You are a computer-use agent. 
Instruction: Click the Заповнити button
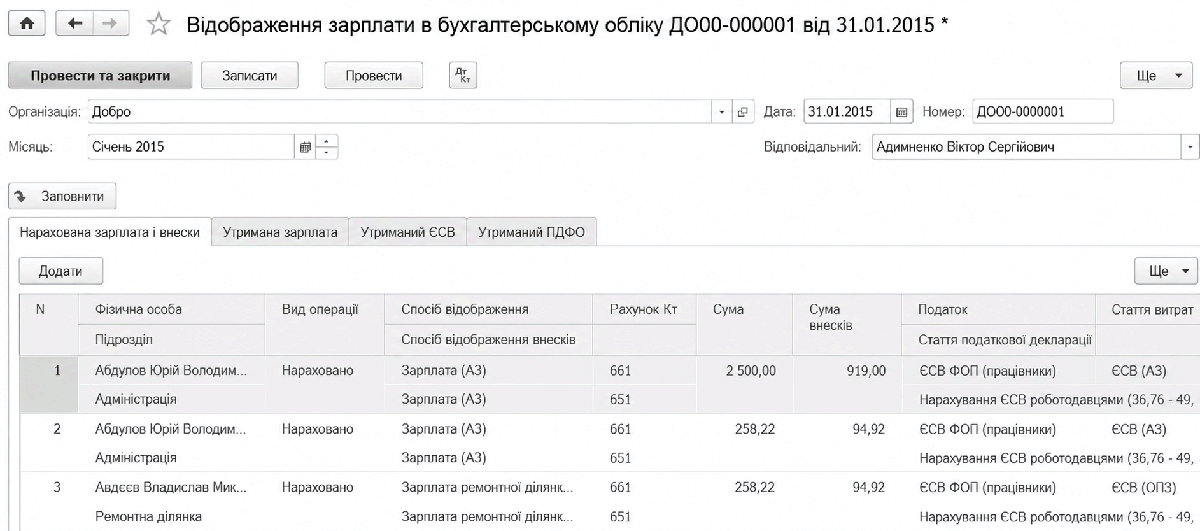[63, 196]
